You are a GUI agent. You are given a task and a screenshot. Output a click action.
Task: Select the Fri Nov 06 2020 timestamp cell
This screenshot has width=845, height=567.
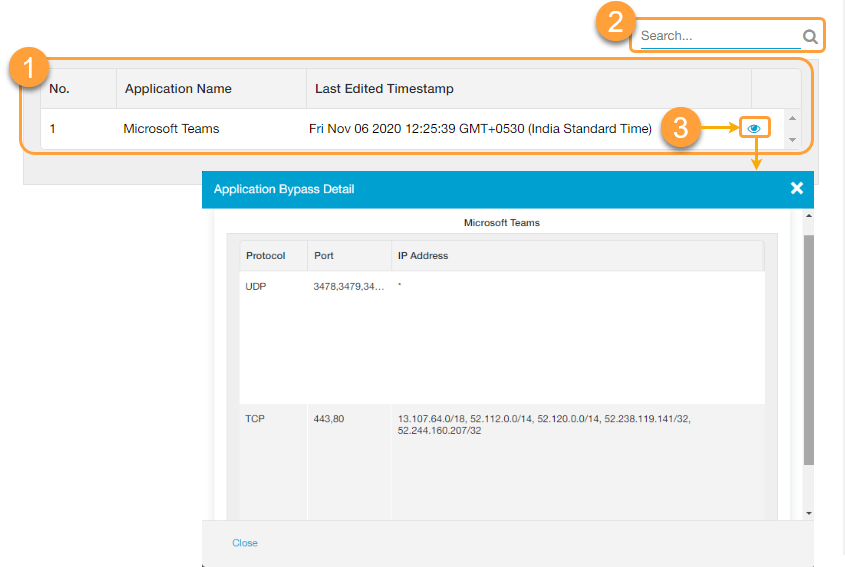480,129
